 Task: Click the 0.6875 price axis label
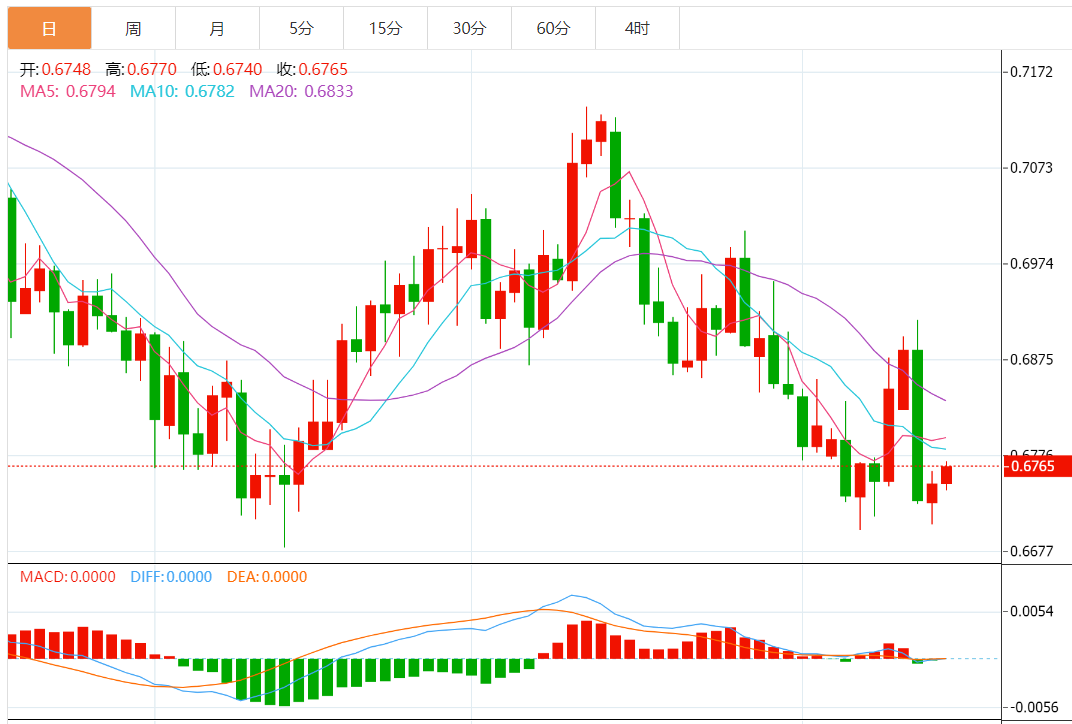(x=1033, y=360)
